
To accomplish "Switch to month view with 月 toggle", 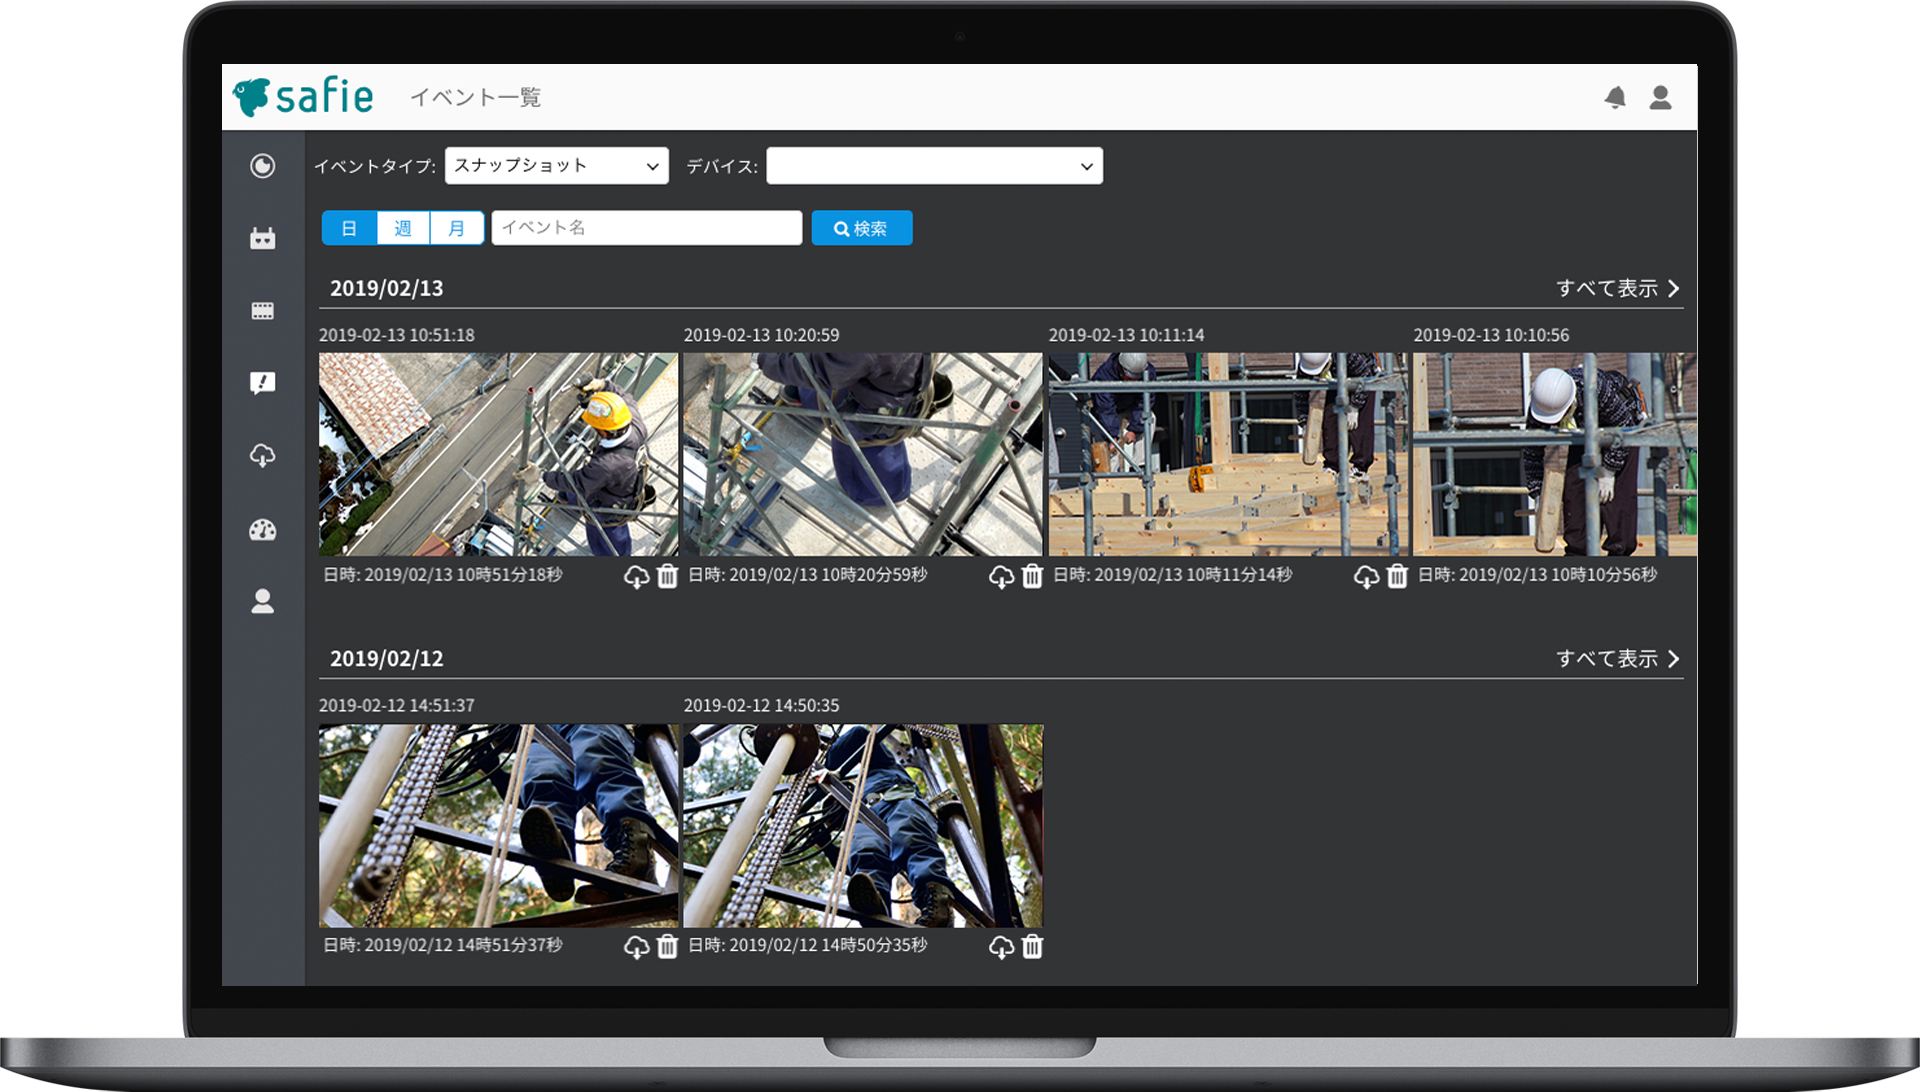I will (x=457, y=228).
